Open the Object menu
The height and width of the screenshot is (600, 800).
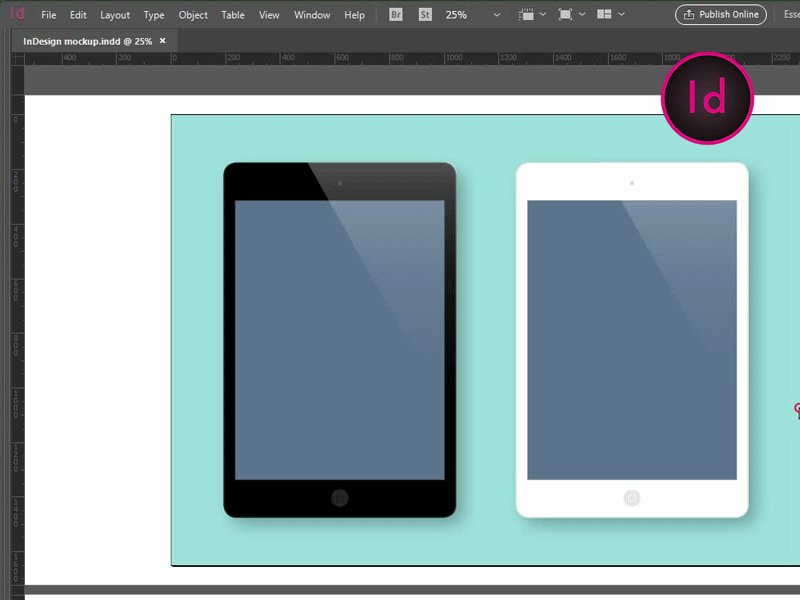pos(193,15)
